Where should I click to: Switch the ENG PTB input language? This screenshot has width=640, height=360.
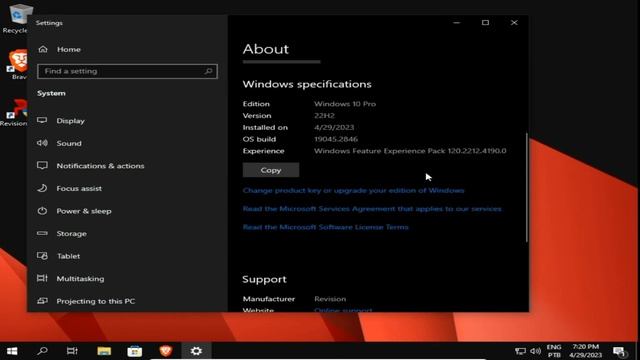pyautogui.click(x=554, y=351)
